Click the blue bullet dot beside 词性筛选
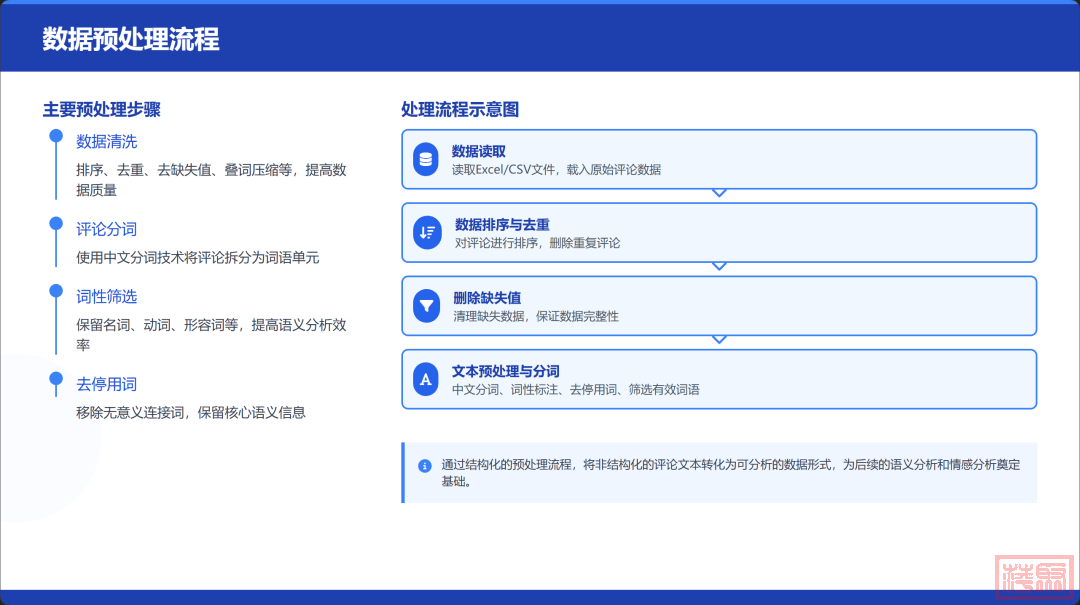 tap(56, 291)
